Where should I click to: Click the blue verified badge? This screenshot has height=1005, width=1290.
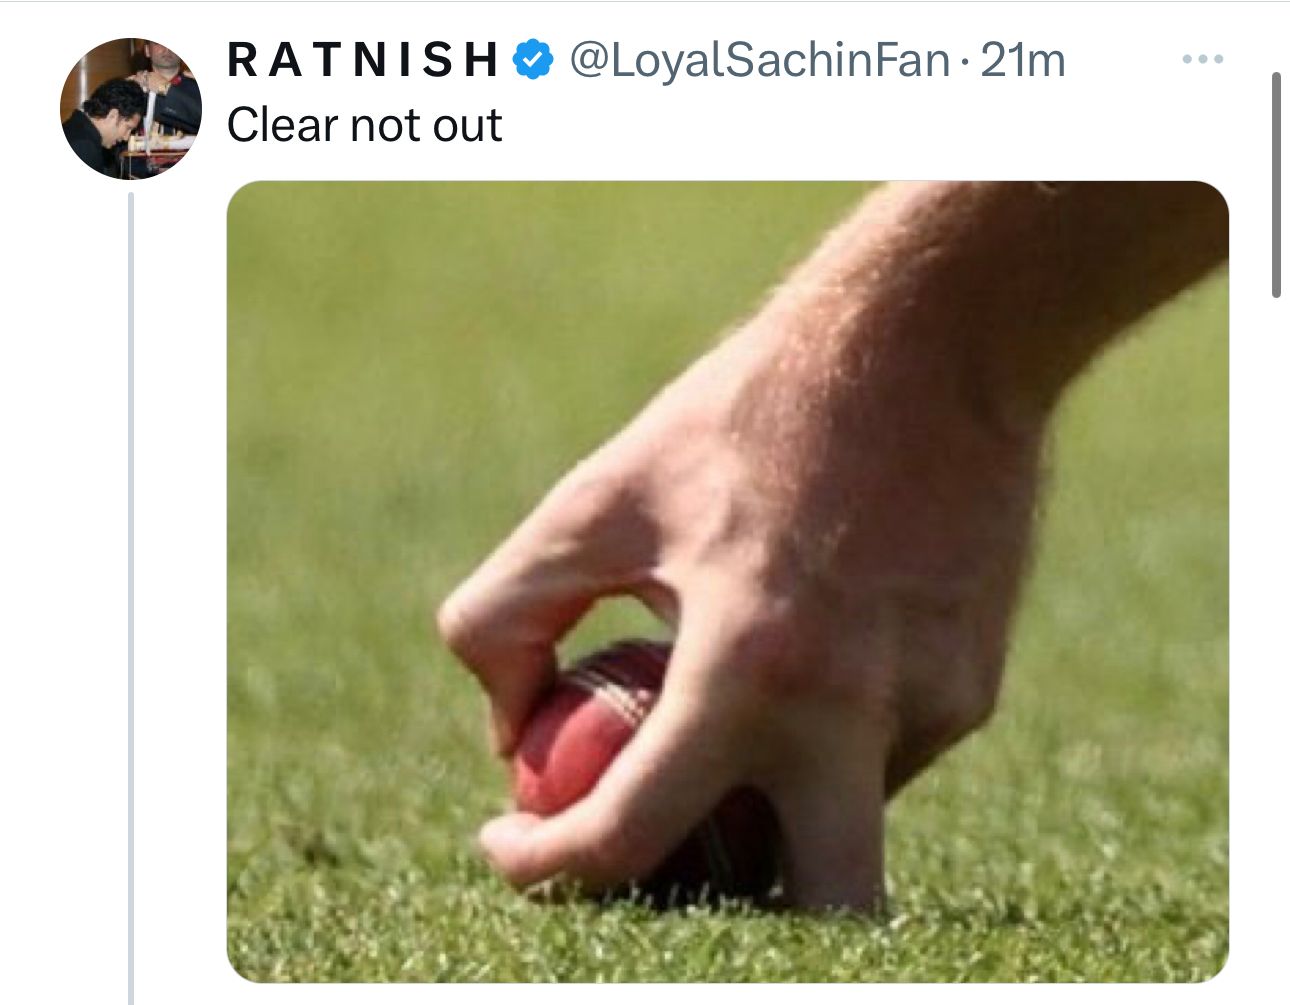[533, 60]
